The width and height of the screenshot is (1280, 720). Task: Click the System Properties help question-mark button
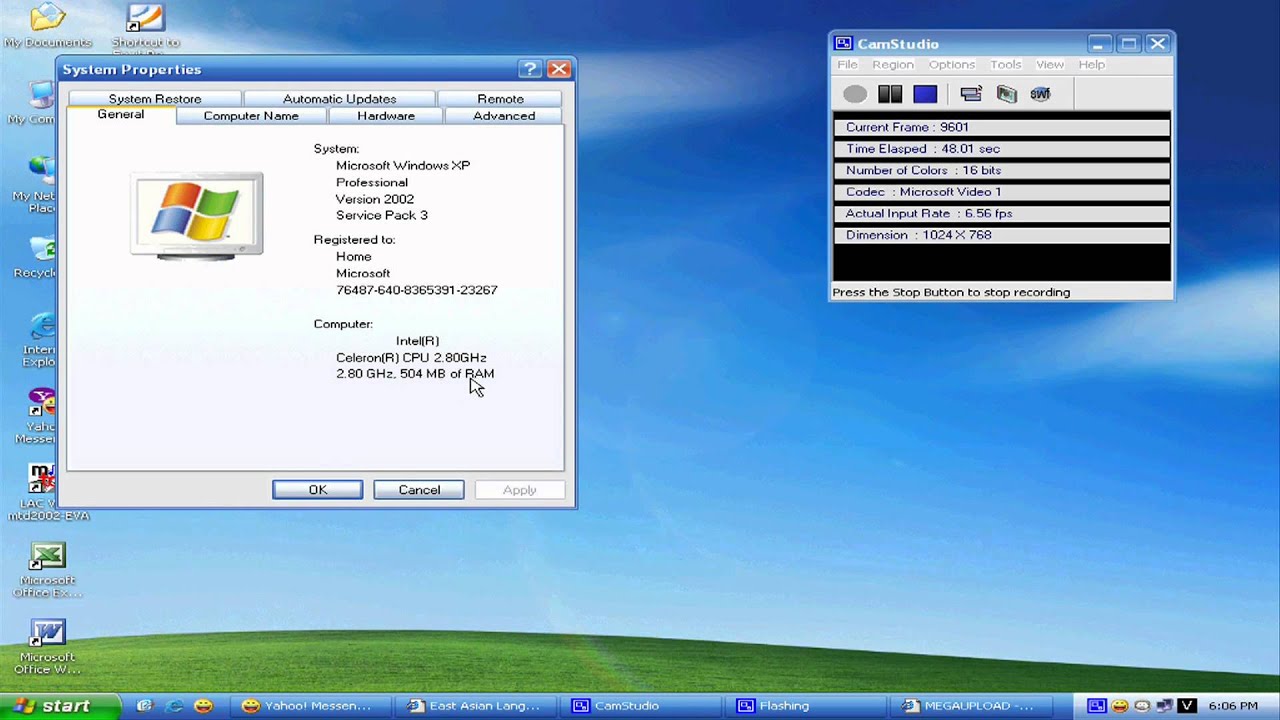coord(530,69)
